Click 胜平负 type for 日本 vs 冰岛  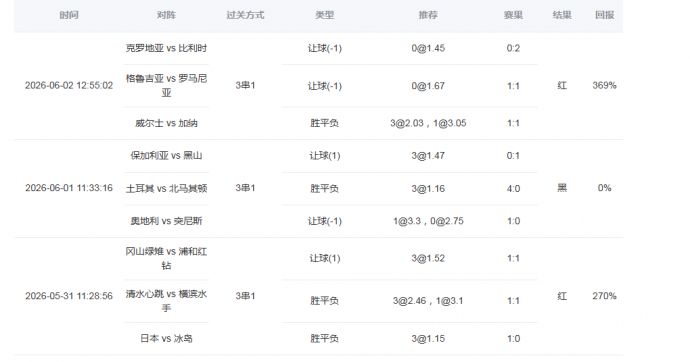point(324,338)
